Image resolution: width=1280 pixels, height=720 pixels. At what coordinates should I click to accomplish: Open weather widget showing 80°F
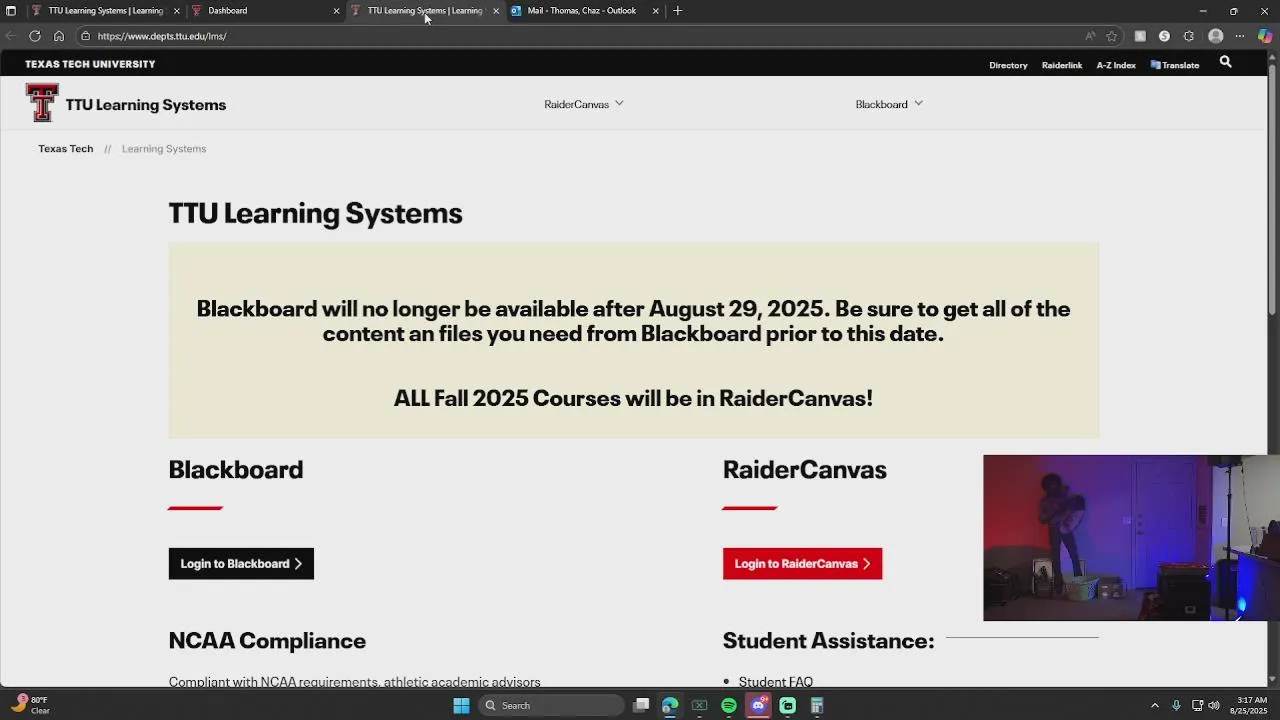click(31, 705)
